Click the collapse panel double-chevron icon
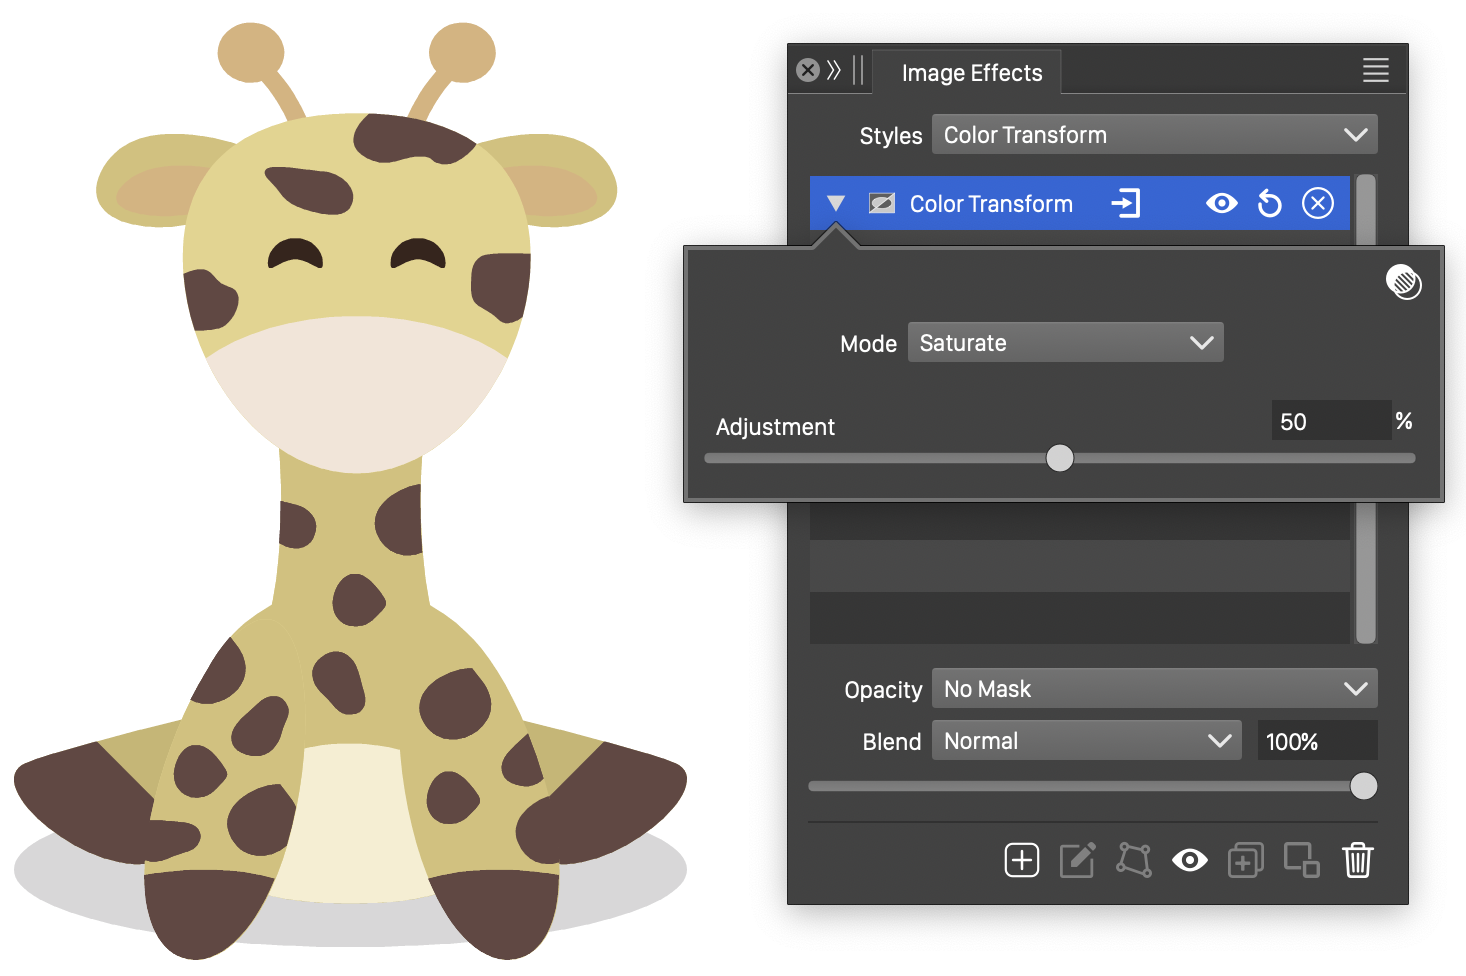This screenshot has width=1466, height=976. [x=834, y=70]
